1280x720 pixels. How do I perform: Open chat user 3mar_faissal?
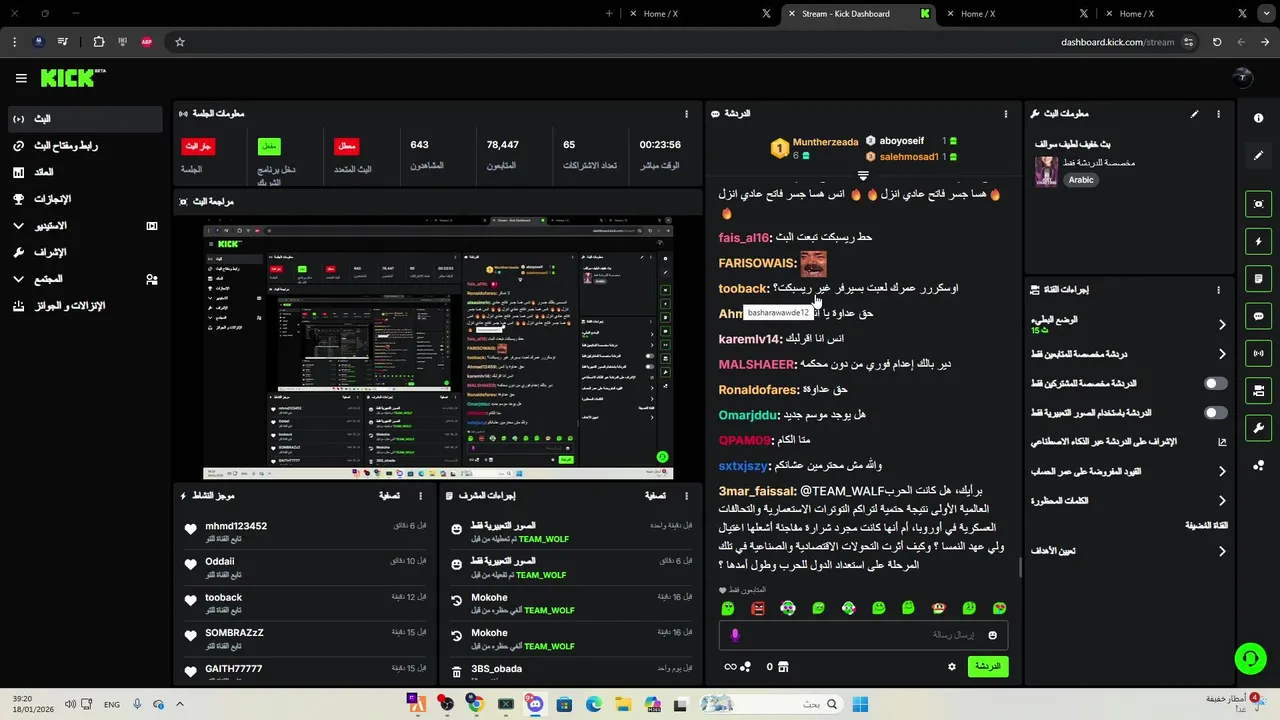point(758,491)
